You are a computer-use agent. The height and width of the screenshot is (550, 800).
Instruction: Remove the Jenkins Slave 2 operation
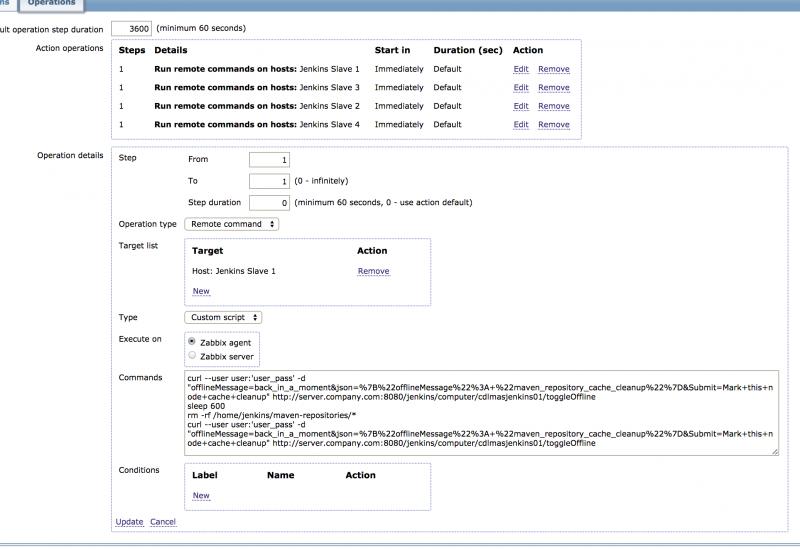(x=553, y=106)
